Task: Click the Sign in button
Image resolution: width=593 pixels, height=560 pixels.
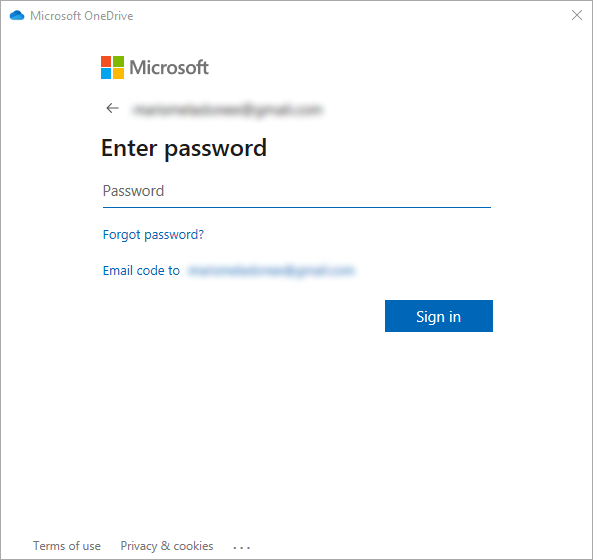Action: [x=439, y=316]
